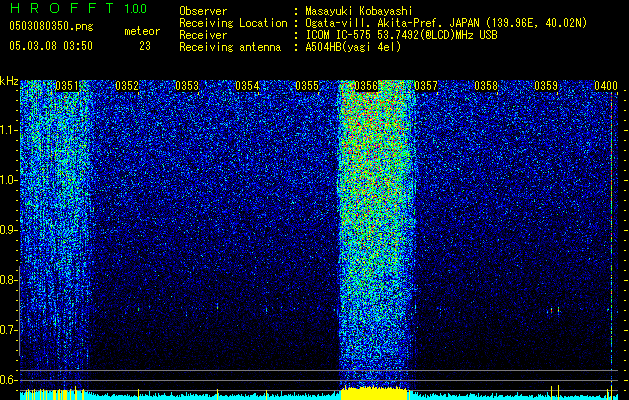Click the HROFFT 1.0.0 title text

(x=78, y=8)
